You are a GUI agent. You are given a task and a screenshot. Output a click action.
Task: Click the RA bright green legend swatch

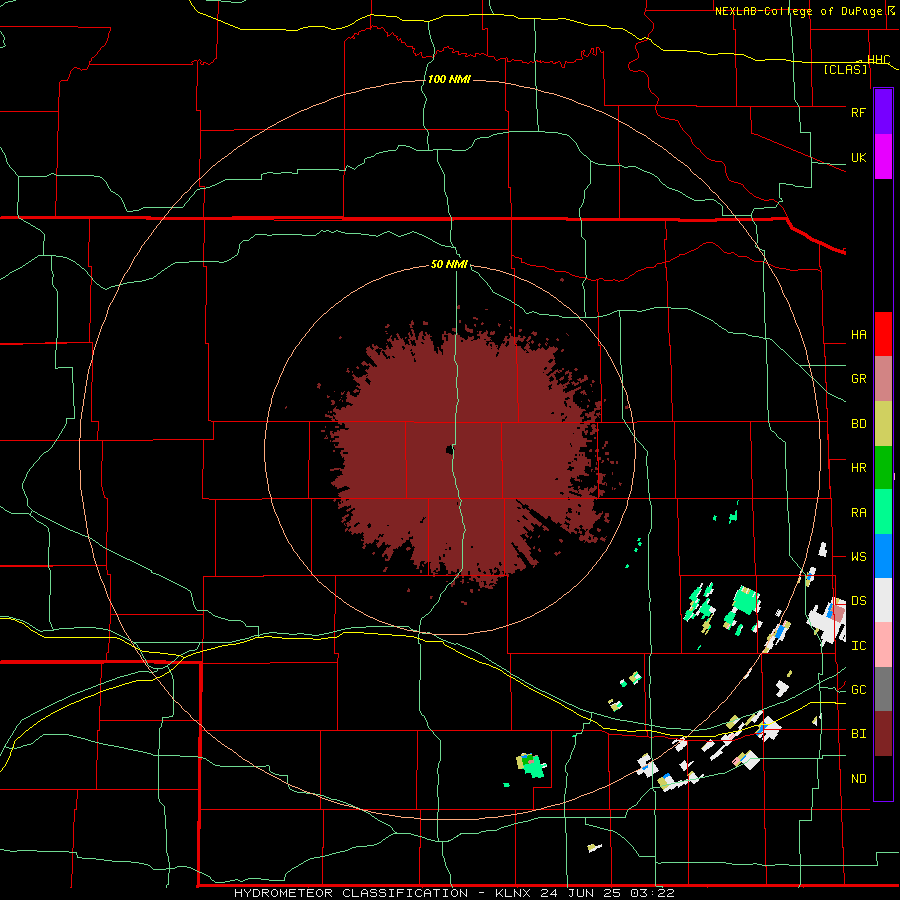(x=883, y=512)
